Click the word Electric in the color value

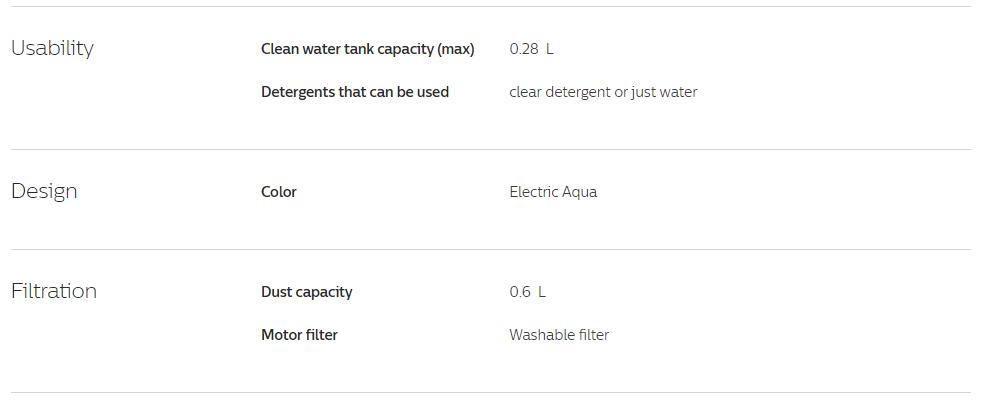pos(533,192)
